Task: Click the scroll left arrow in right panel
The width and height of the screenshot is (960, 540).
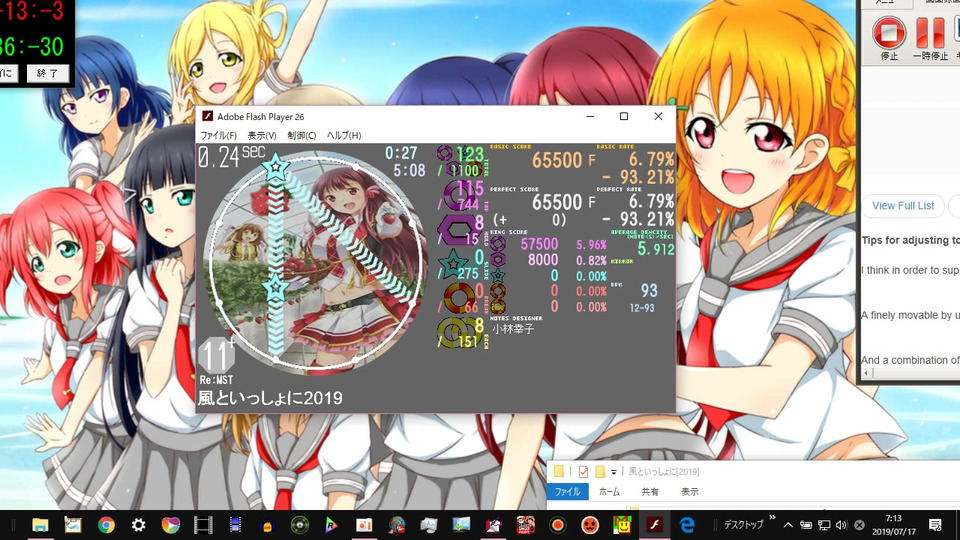Action: [866, 373]
